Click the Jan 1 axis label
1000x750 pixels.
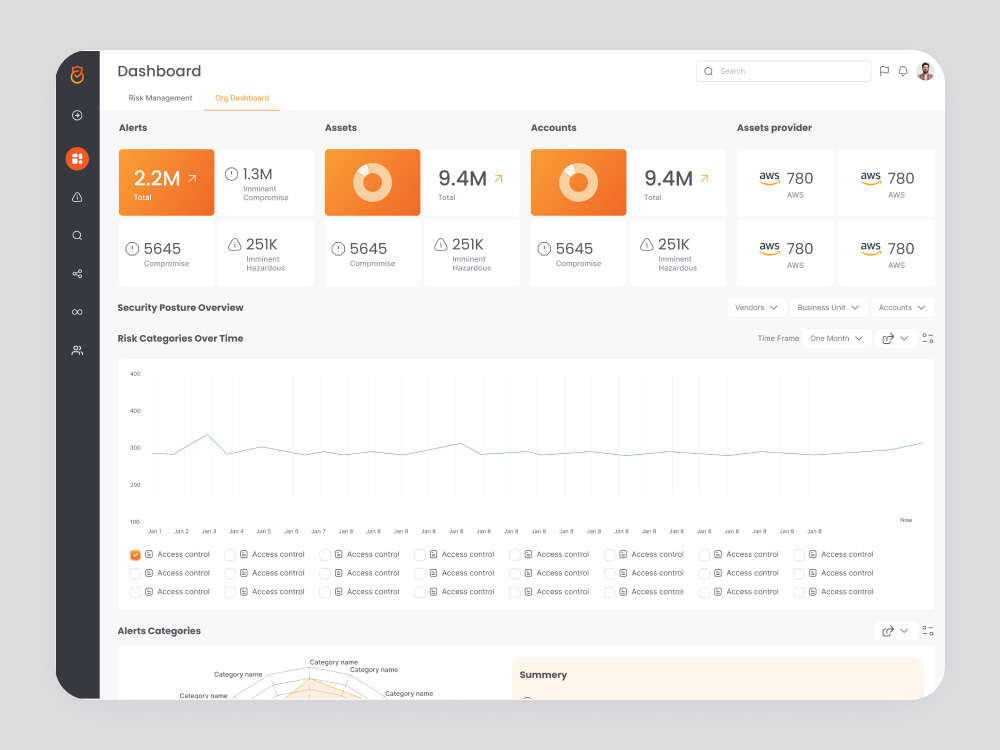tap(155, 531)
